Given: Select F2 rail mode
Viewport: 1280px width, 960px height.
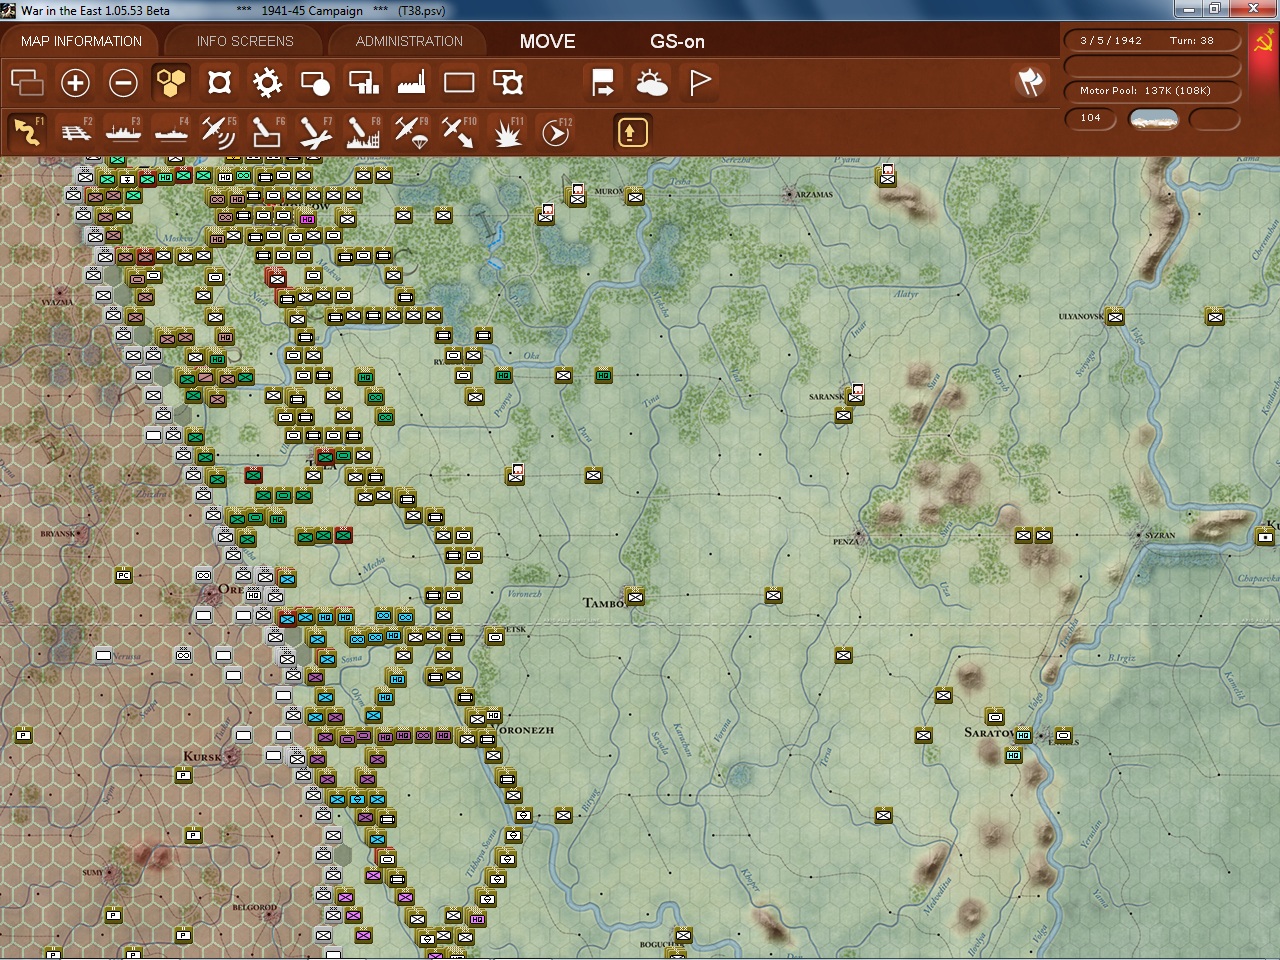Looking at the screenshot, I should [75, 131].
